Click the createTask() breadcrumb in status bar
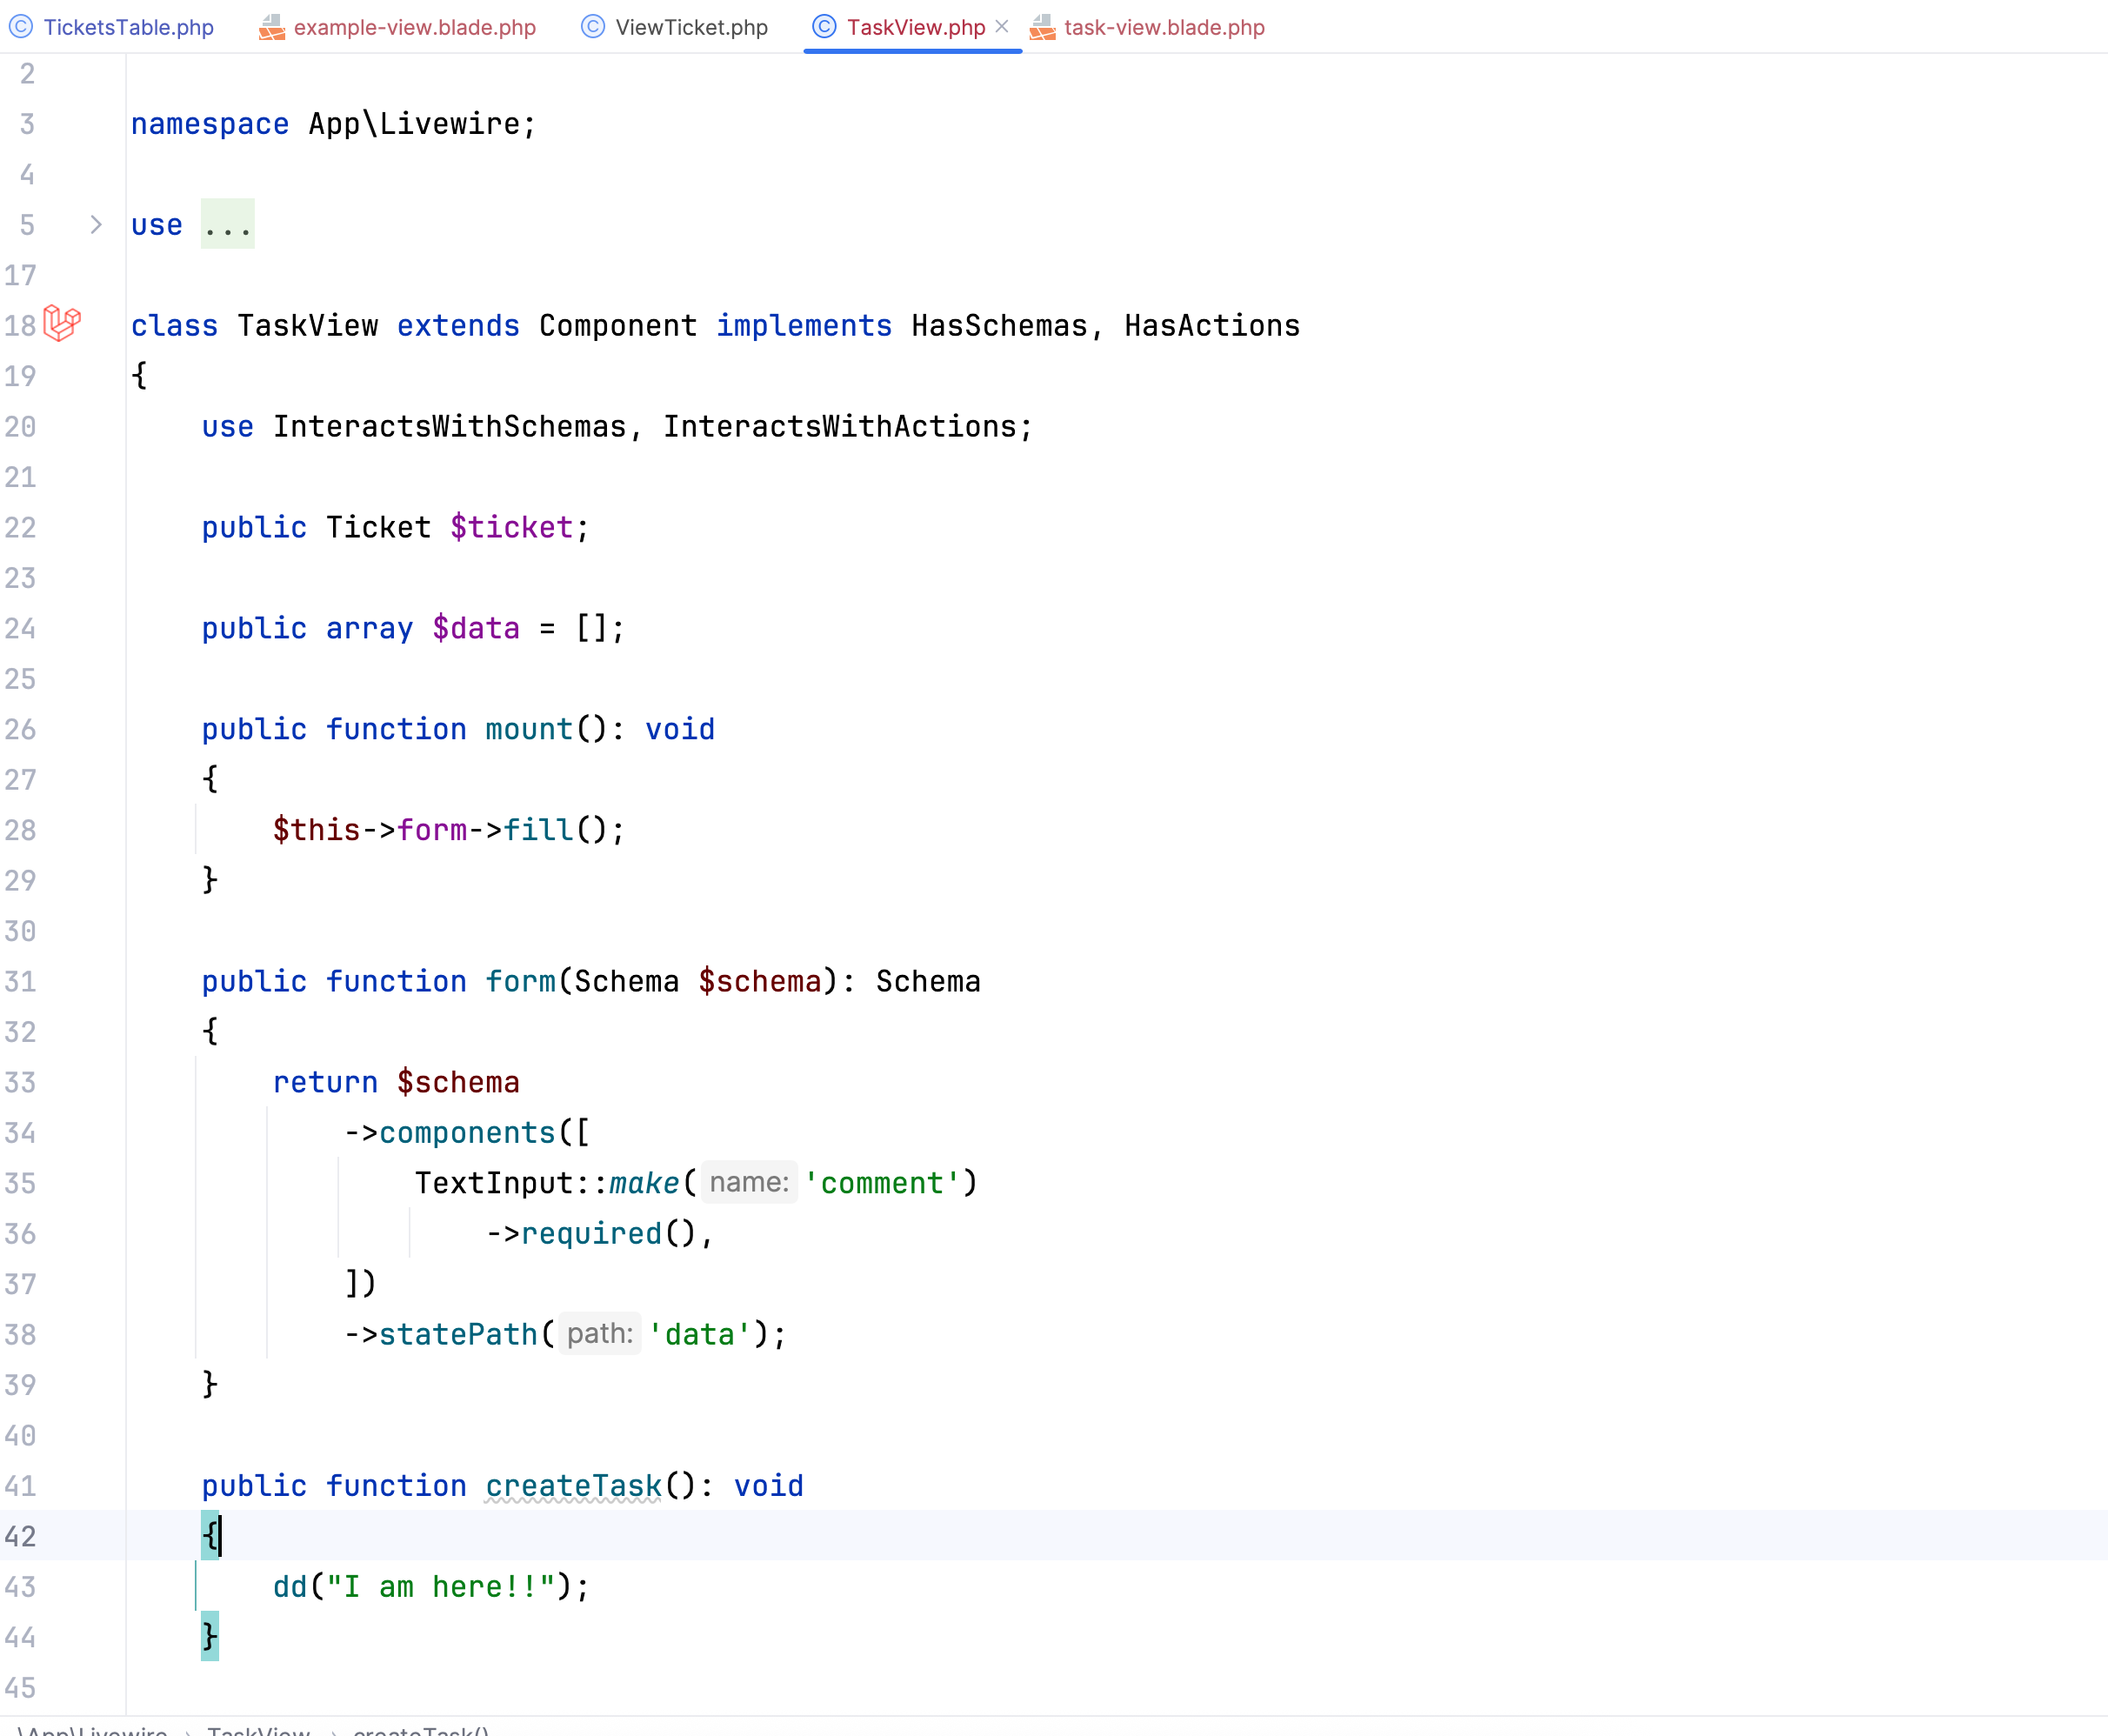Image resolution: width=2108 pixels, height=1736 pixels. 421,1730
